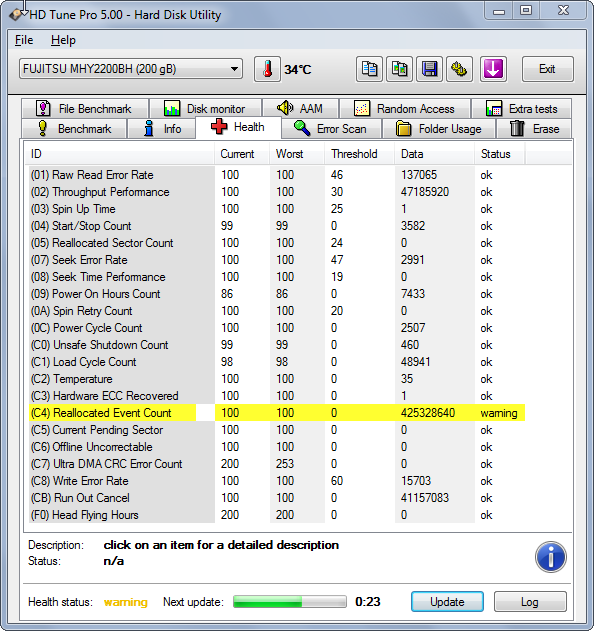The image size is (594, 631).
Task: Open the Help menu
Action: 63,40
